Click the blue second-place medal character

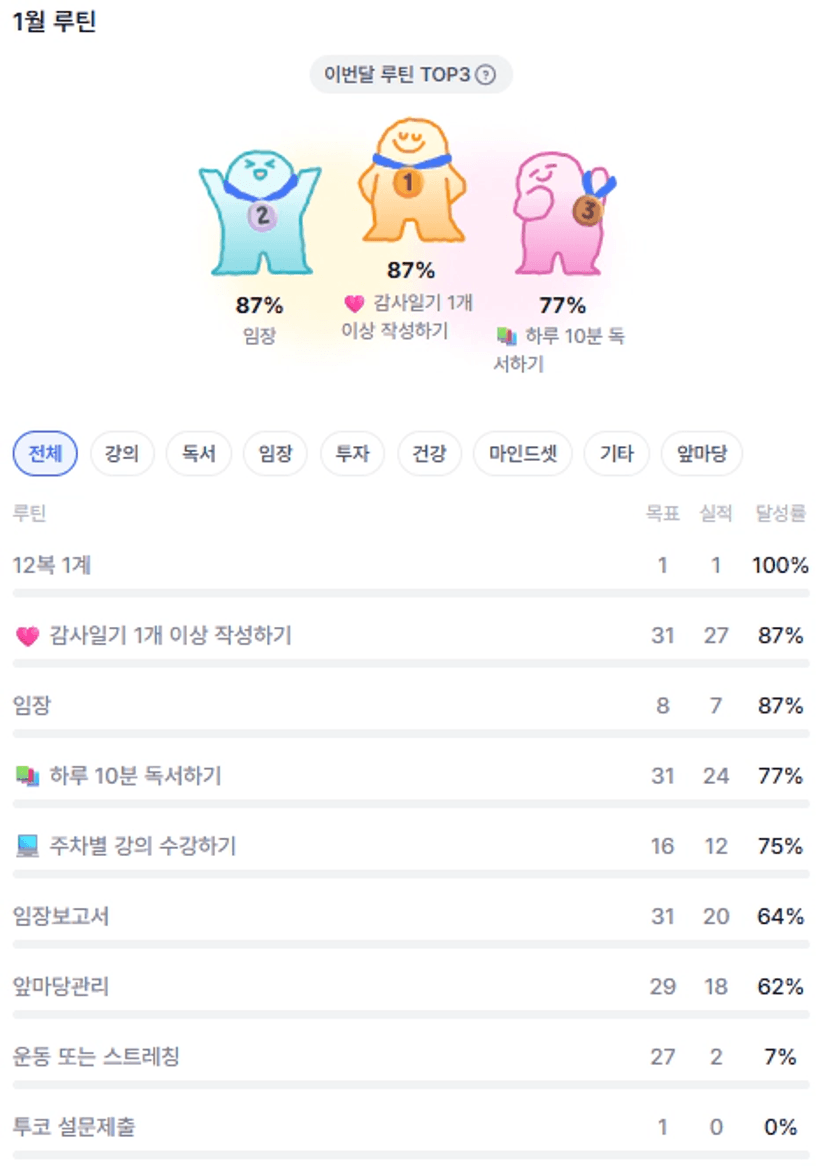[x=260, y=212]
